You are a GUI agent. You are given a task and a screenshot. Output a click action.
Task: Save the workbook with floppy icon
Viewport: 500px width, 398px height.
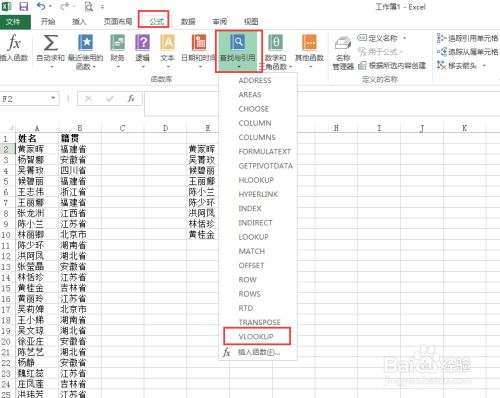(23, 6)
